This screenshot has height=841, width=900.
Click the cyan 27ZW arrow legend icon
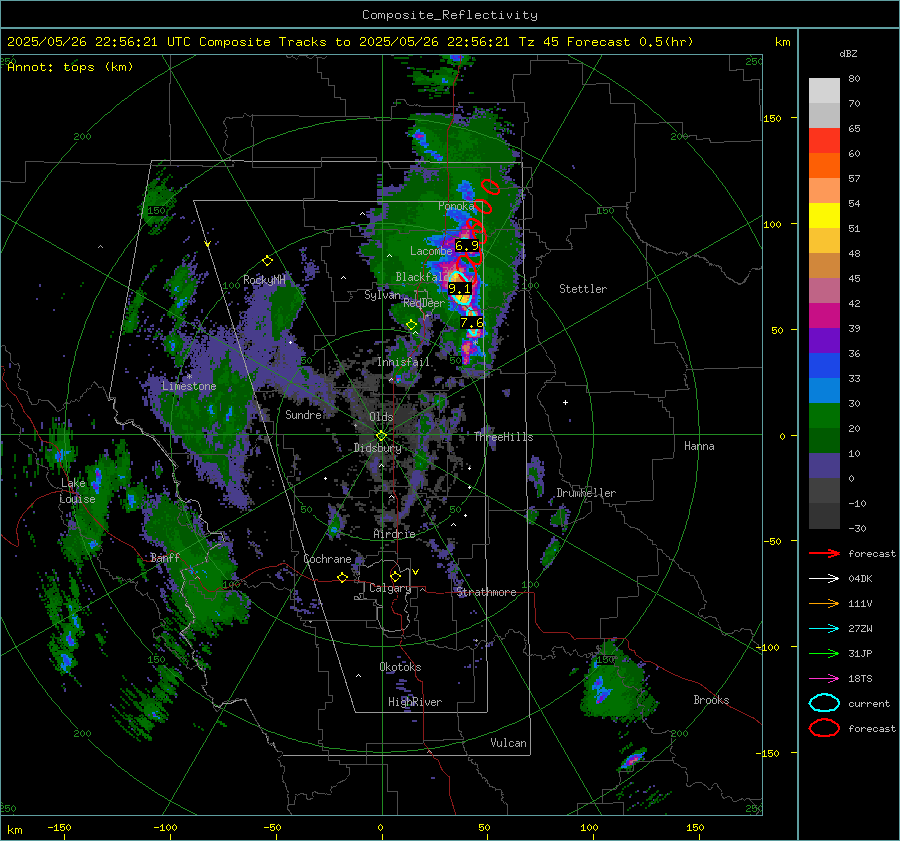pos(824,629)
